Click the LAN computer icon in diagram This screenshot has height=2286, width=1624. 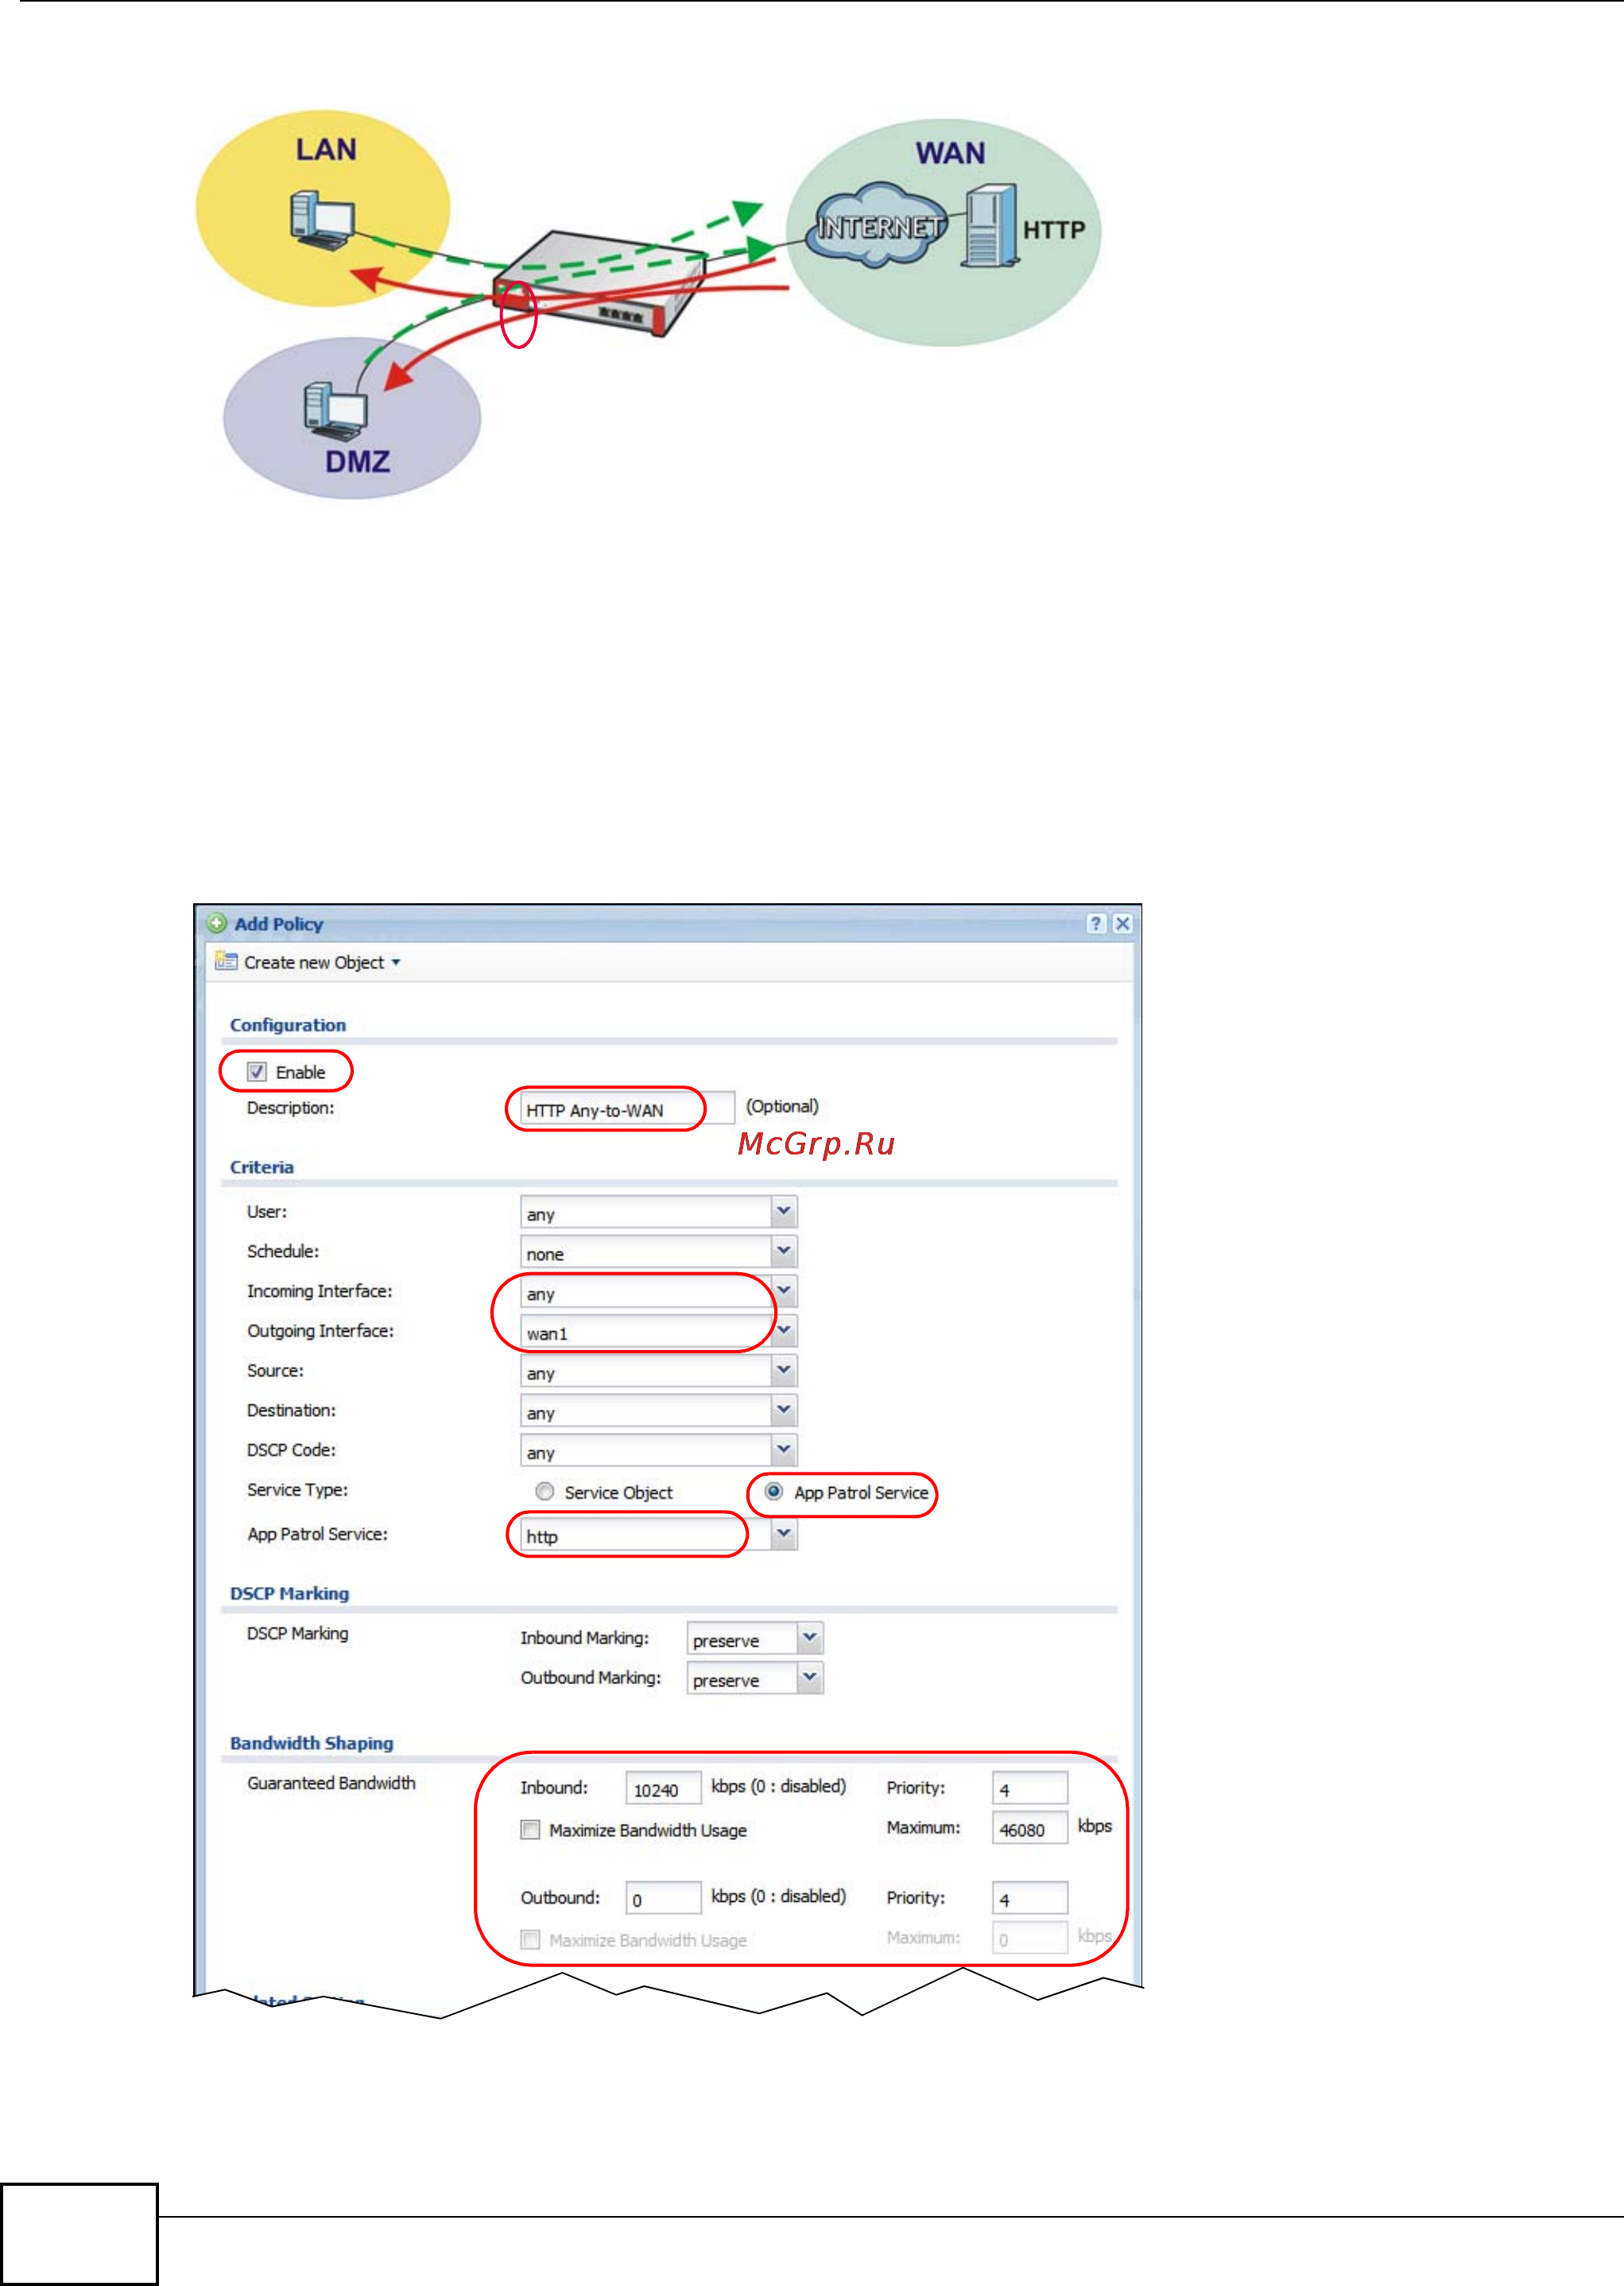coord(322,220)
